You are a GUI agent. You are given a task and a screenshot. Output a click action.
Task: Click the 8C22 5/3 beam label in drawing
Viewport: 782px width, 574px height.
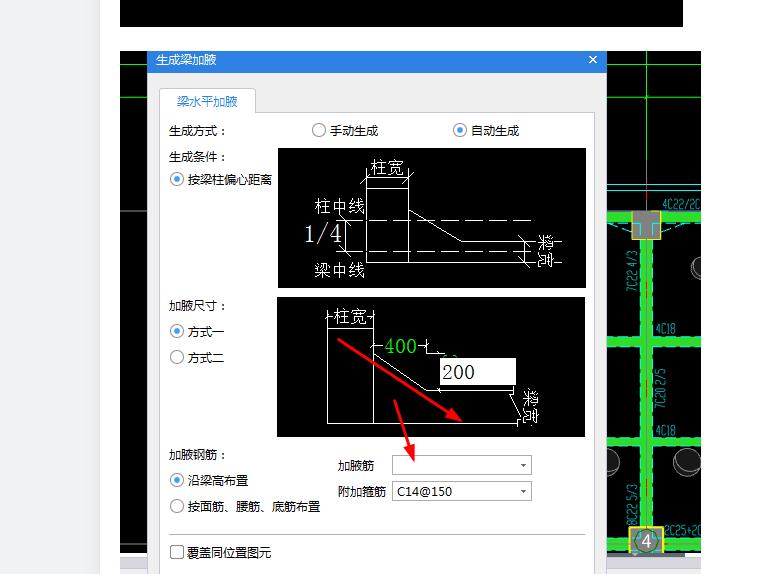point(631,504)
